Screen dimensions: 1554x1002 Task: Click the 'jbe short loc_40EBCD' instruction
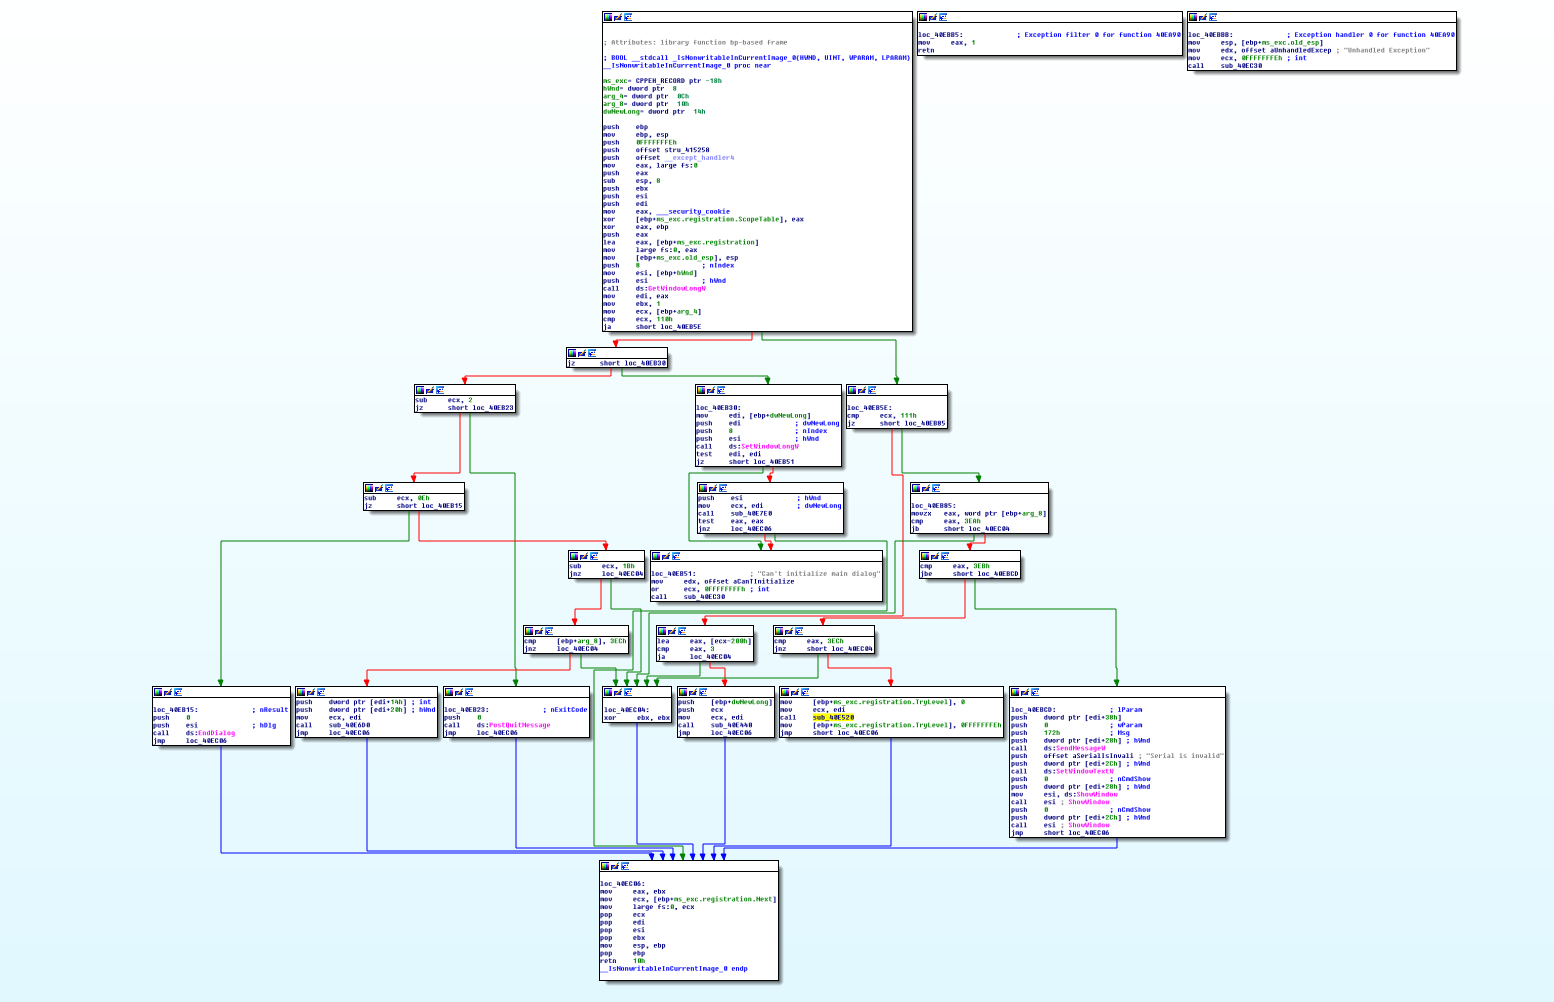[x=969, y=574]
